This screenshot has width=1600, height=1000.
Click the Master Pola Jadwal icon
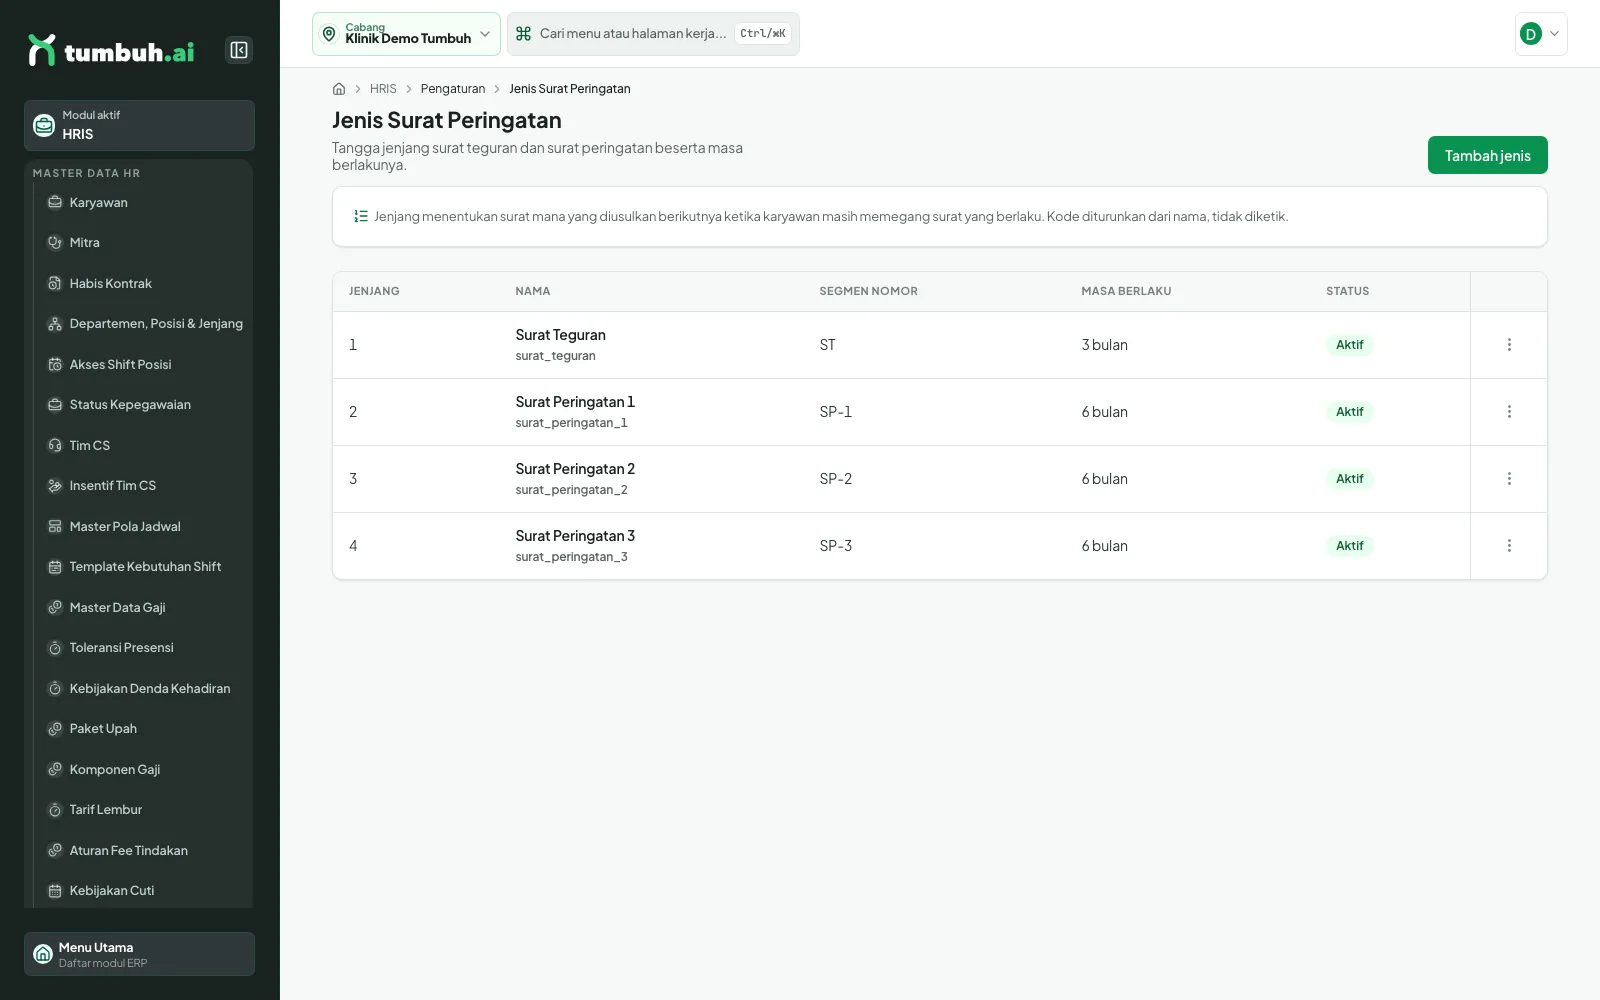pos(55,526)
